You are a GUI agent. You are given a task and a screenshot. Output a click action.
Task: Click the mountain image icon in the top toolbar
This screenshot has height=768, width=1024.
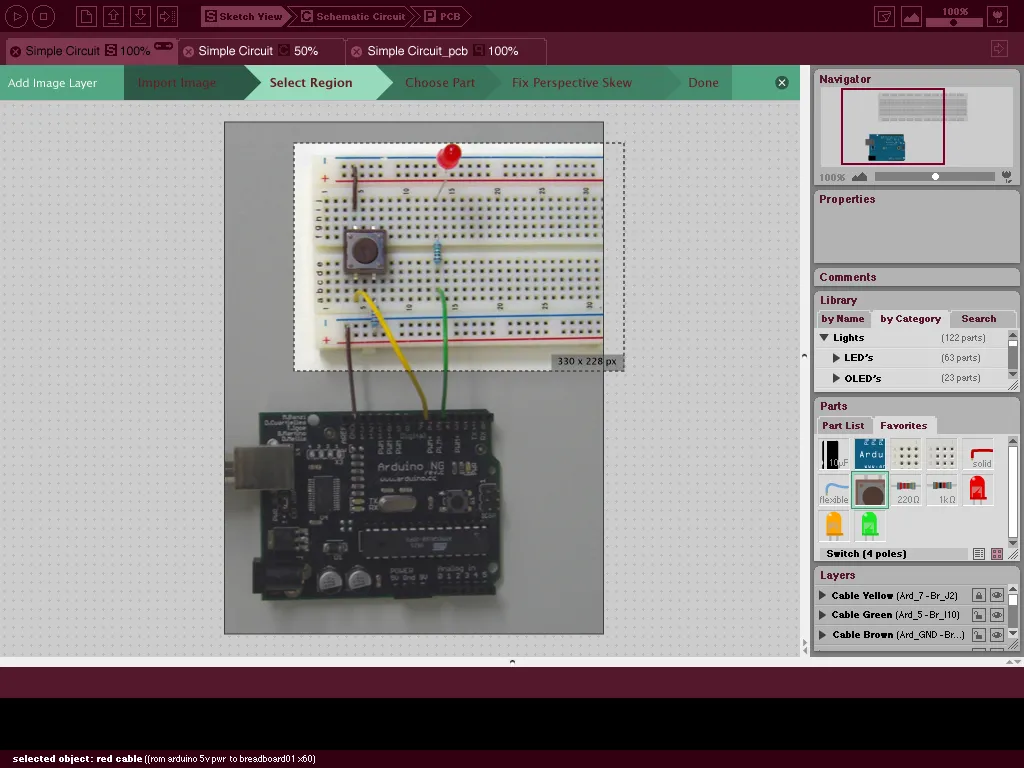pos(911,17)
